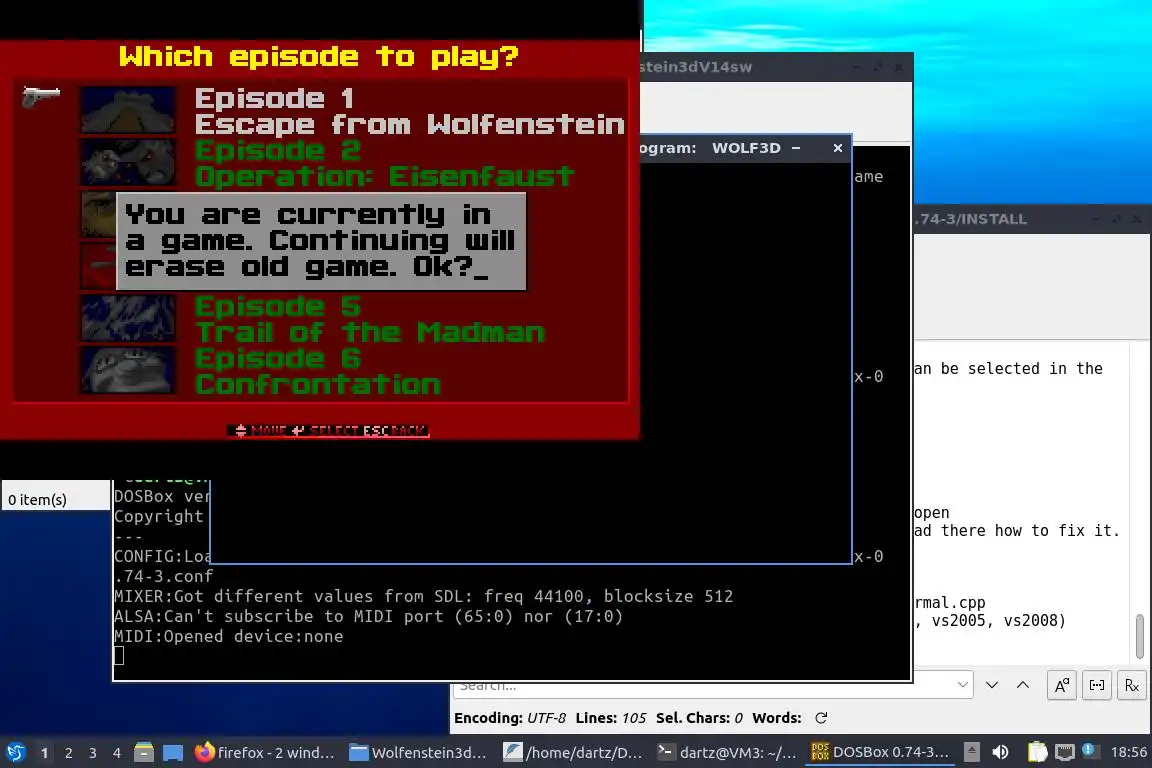Toggle Match Case in search bar
Screen dimensions: 1152x768
(x=1062, y=686)
